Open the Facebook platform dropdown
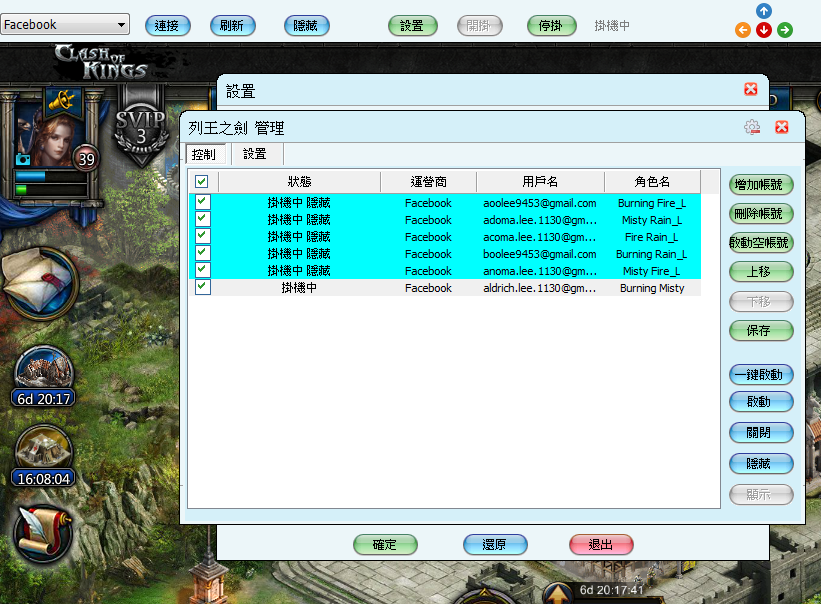The height and width of the screenshot is (604, 821). pos(65,25)
